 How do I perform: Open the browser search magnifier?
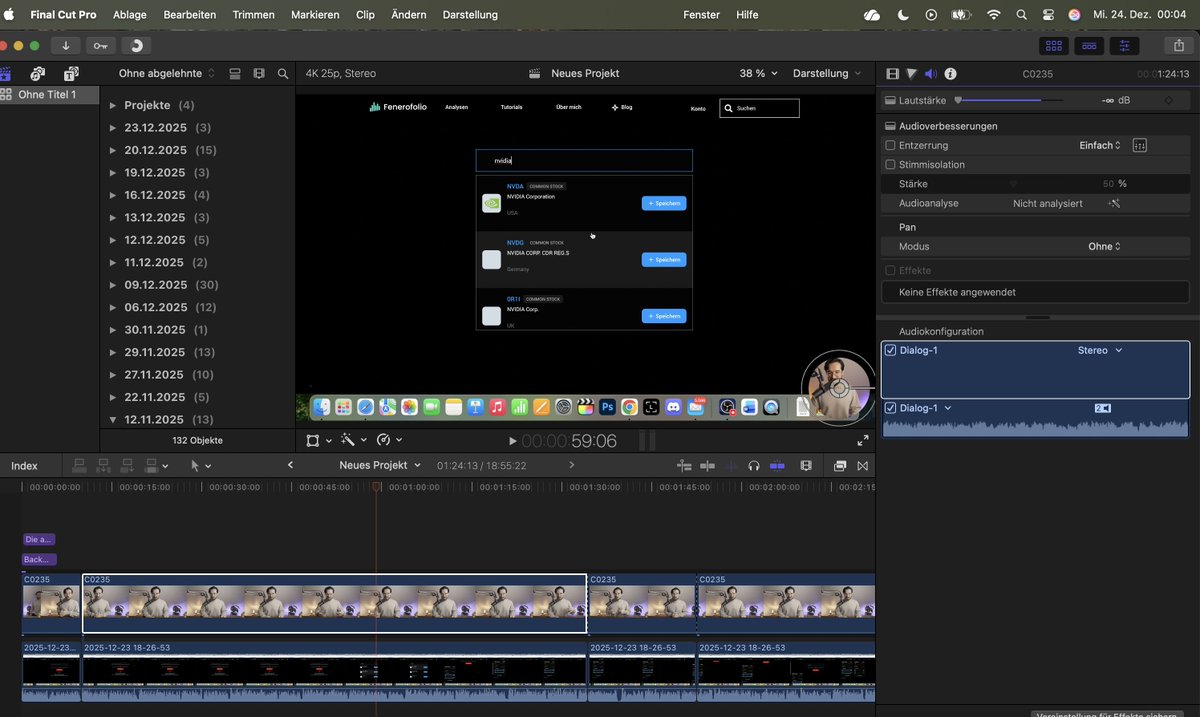tap(283, 73)
